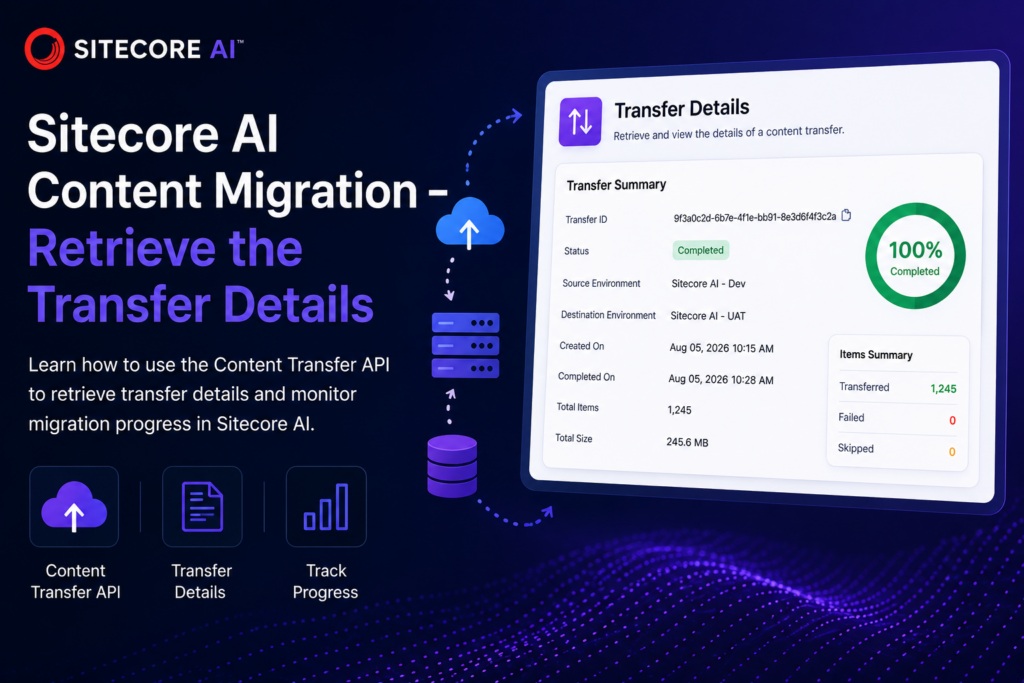Viewport: 1024px width, 683px height.
Task: Click the Status label
Action: pos(576,251)
